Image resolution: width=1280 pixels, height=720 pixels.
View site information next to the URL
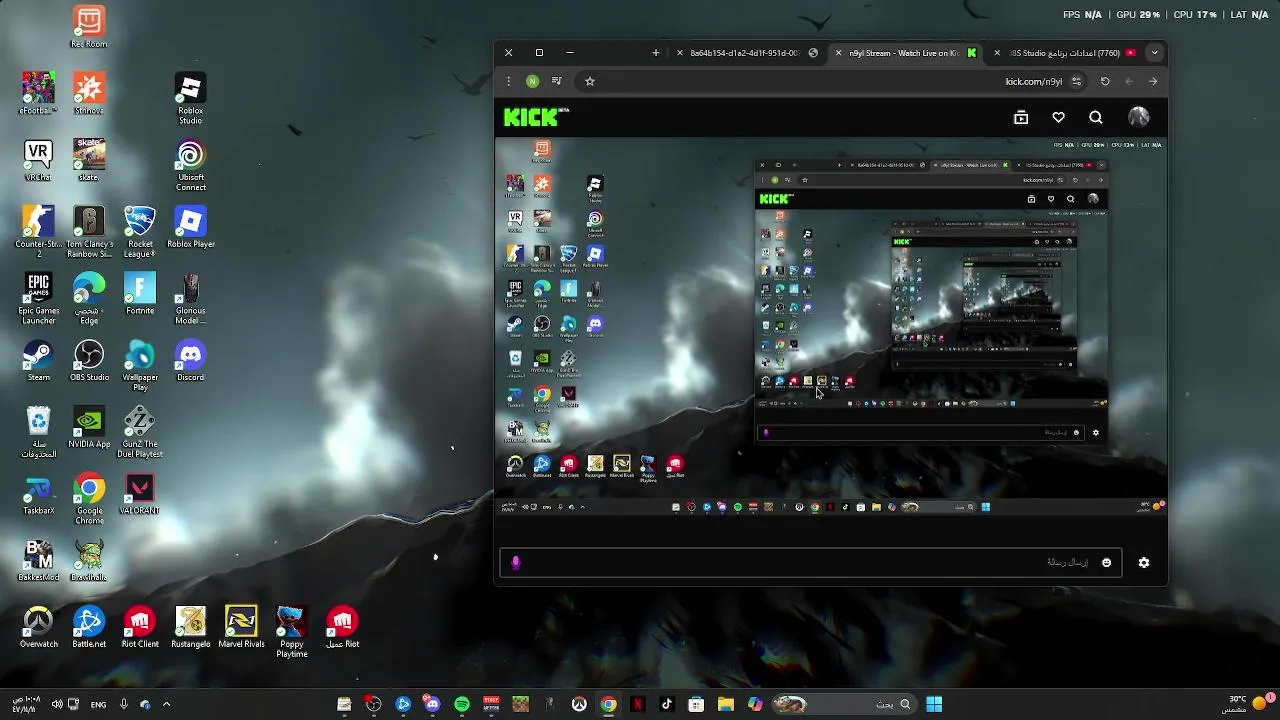(1077, 81)
